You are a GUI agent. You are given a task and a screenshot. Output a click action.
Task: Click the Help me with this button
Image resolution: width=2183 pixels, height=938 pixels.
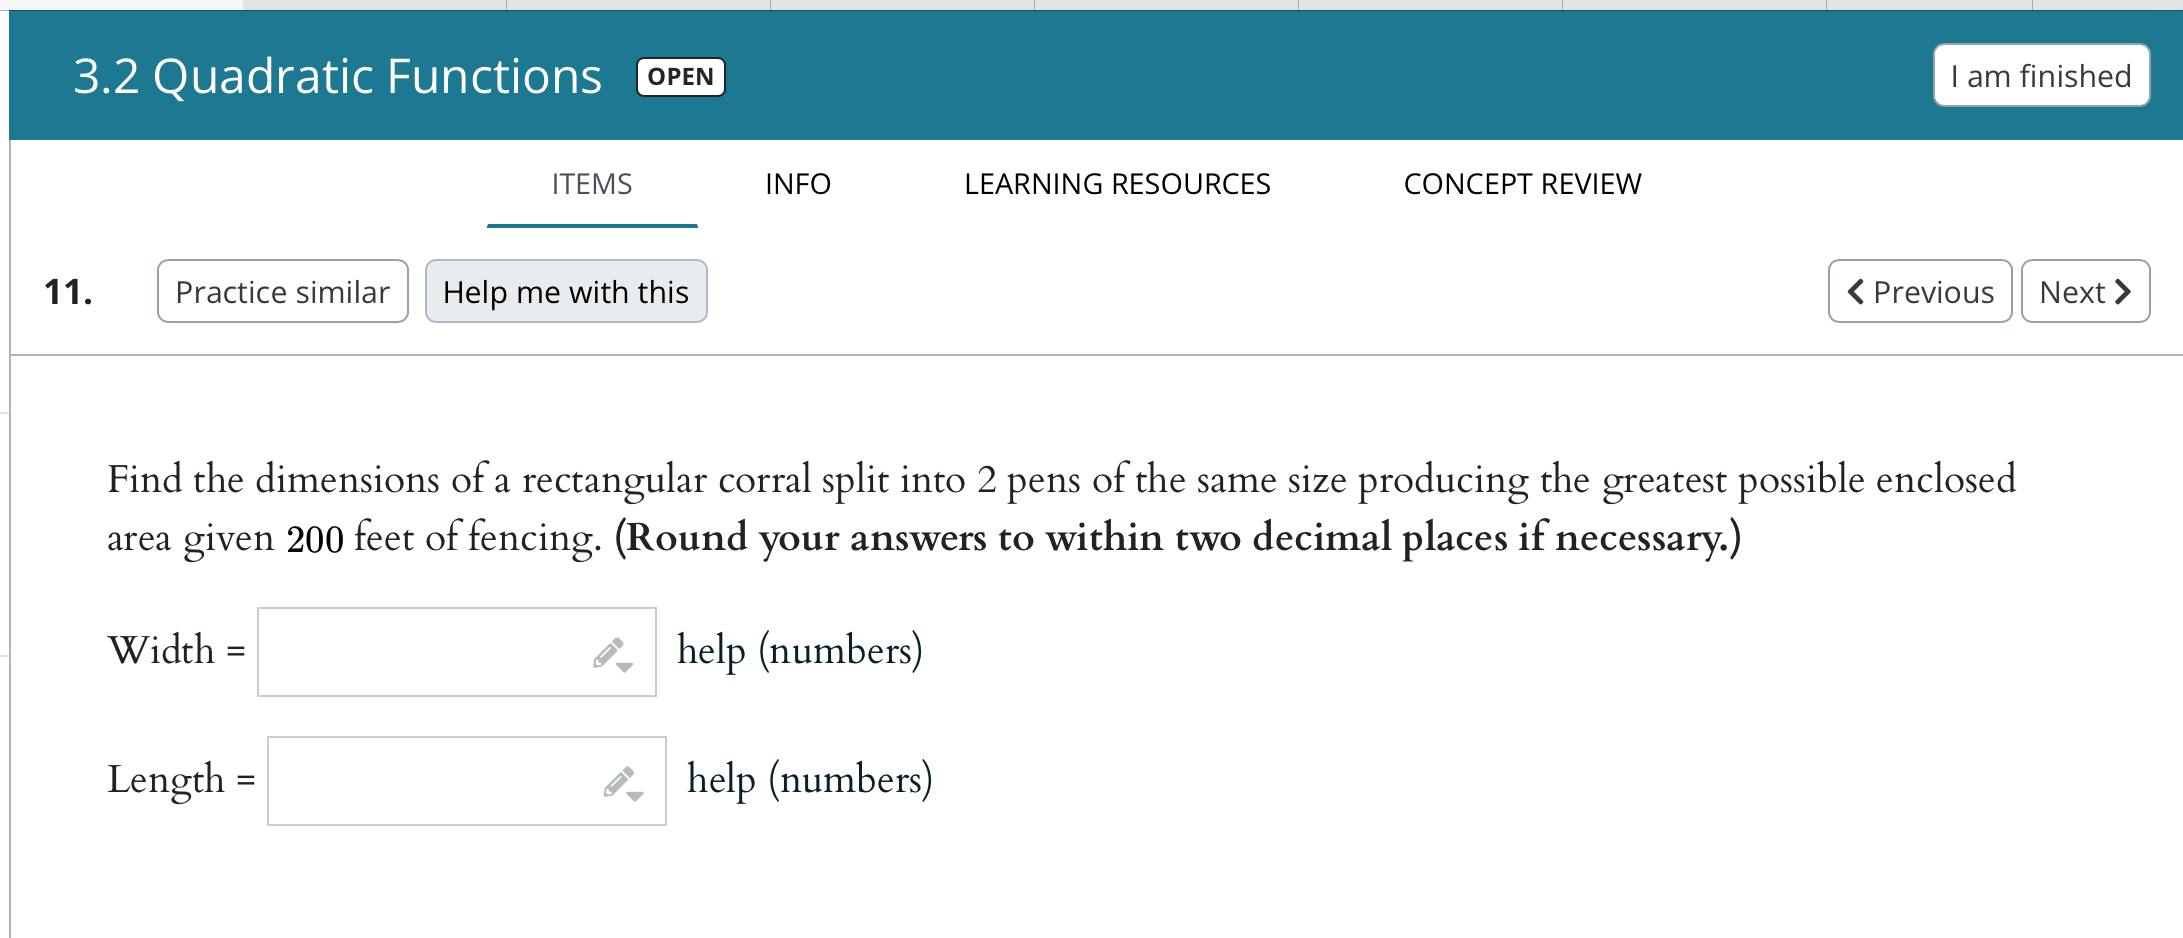[566, 291]
